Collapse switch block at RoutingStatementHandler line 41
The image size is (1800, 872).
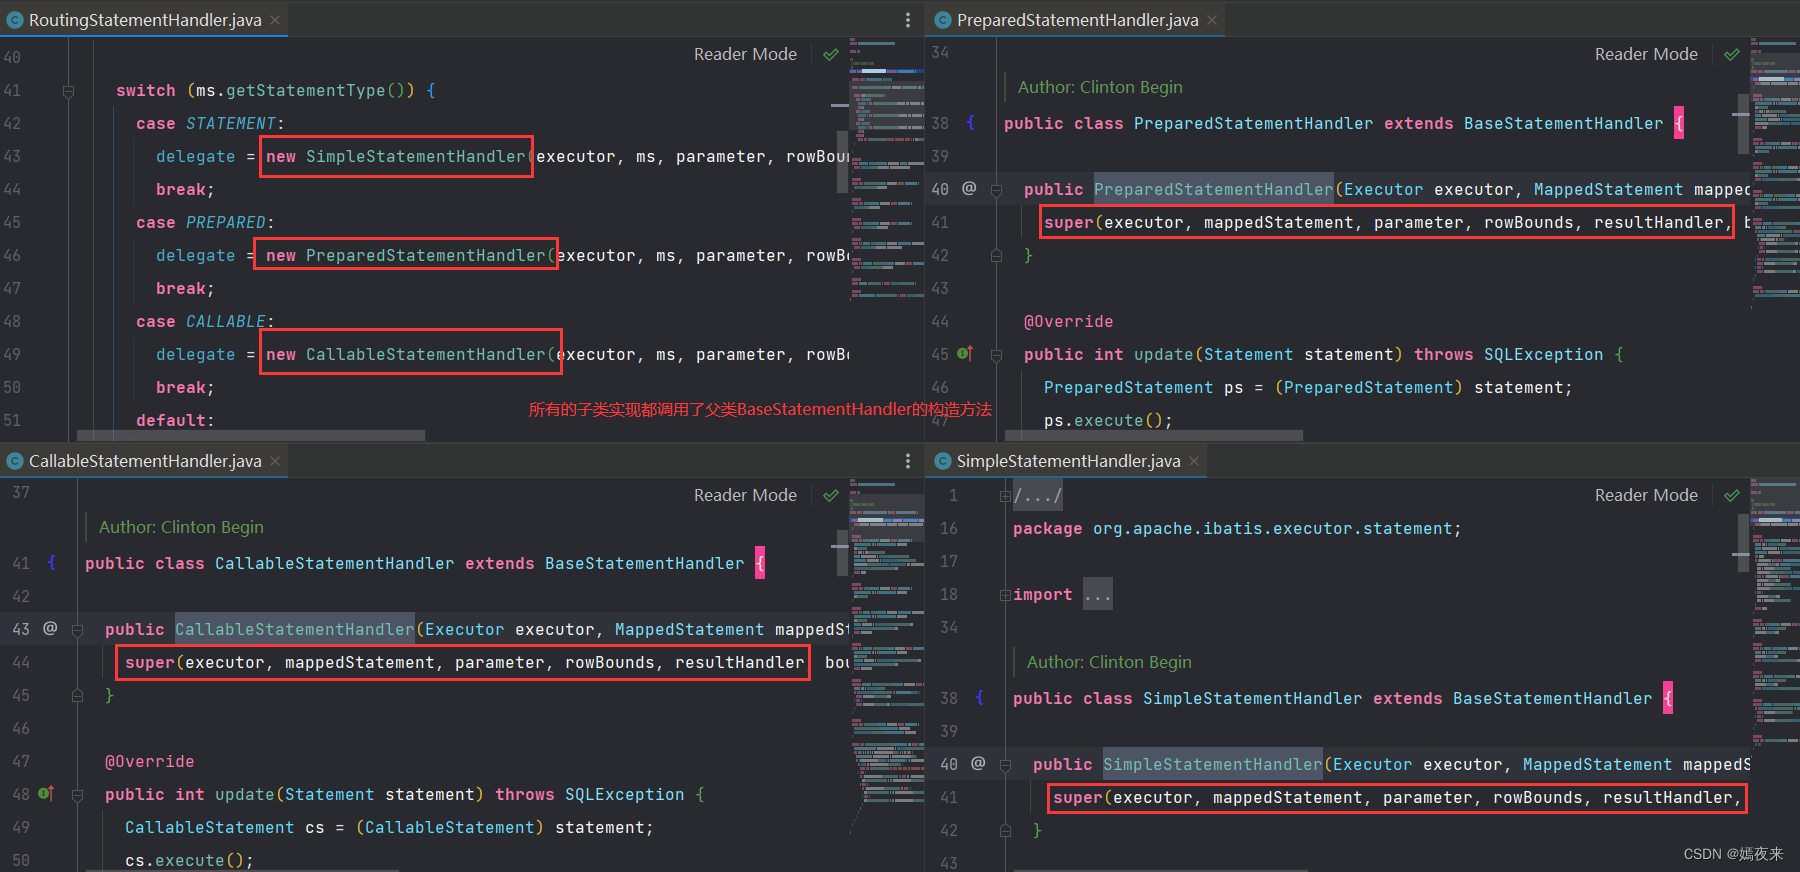tap(68, 91)
